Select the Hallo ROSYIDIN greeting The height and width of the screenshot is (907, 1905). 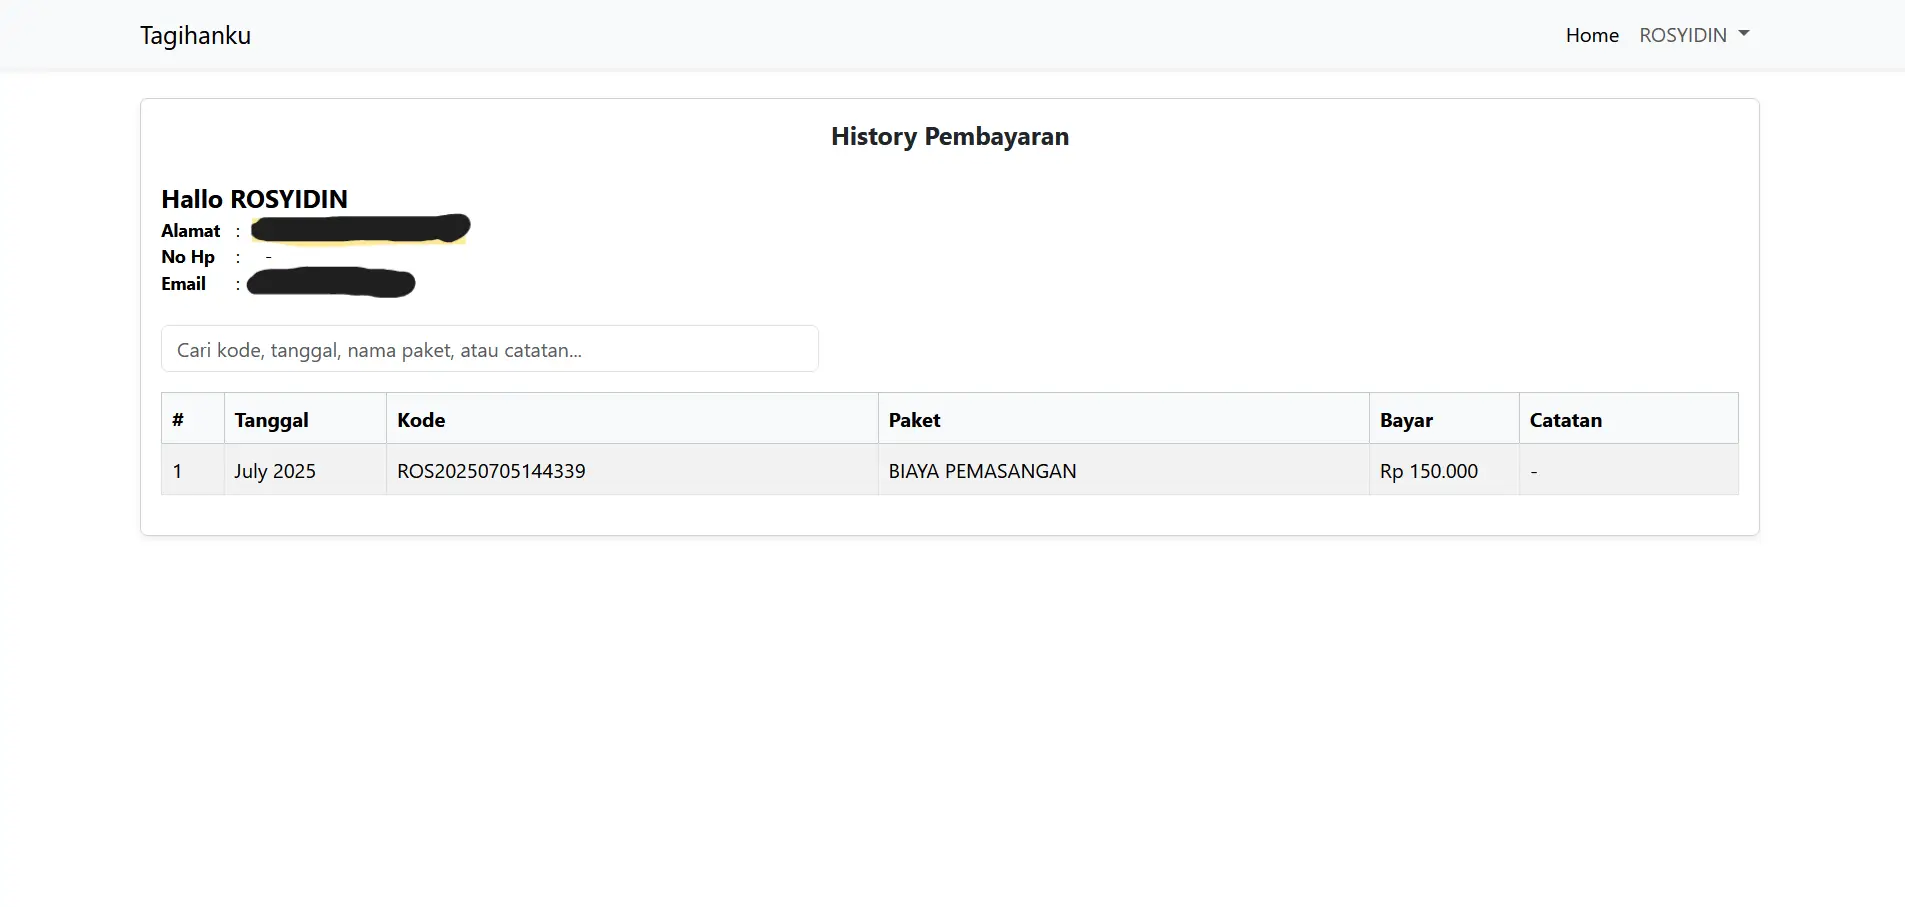(255, 199)
